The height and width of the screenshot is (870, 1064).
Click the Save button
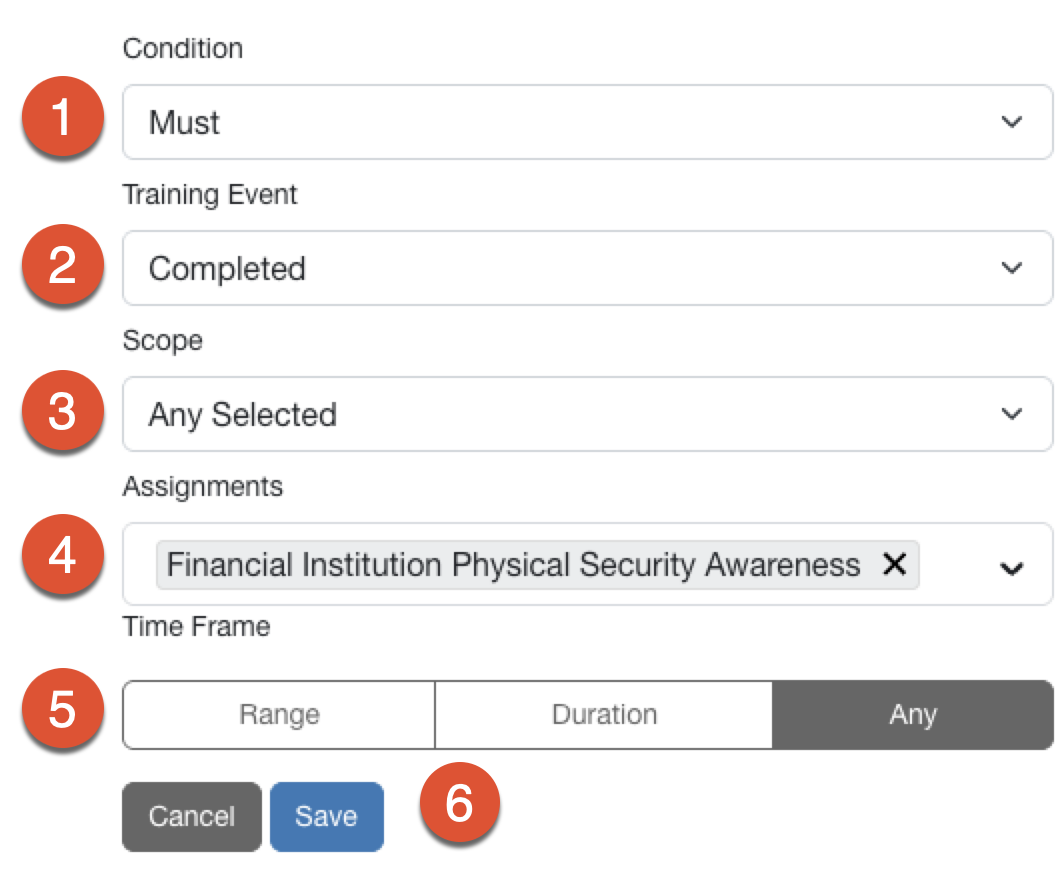(326, 816)
